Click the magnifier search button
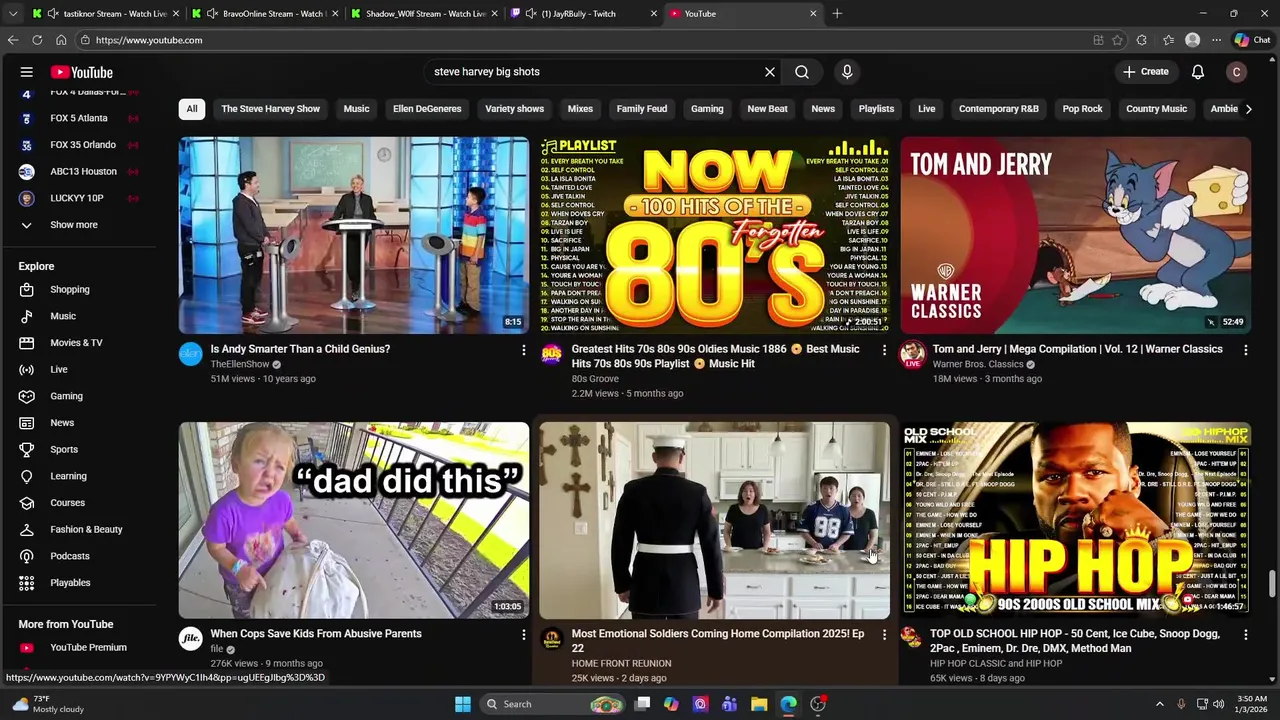The width and height of the screenshot is (1280, 720). 802,72
